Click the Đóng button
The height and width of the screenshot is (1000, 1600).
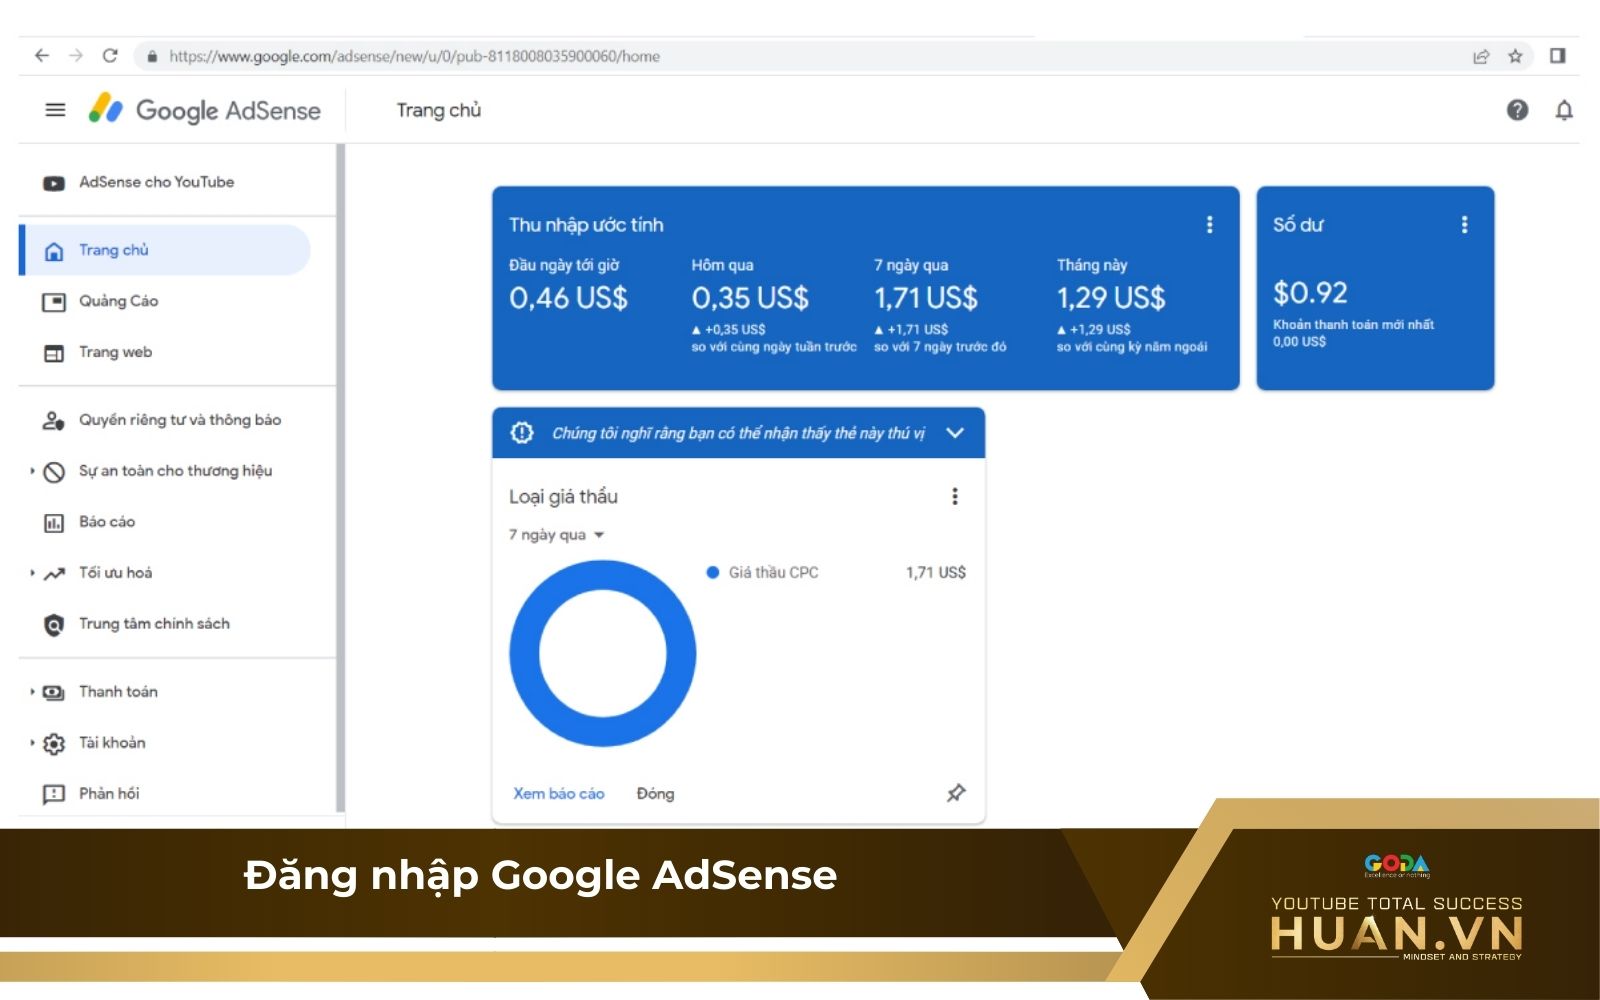tap(655, 794)
